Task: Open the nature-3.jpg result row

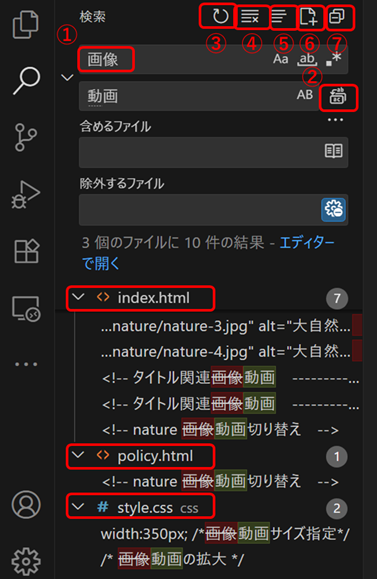Action: click(x=226, y=326)
